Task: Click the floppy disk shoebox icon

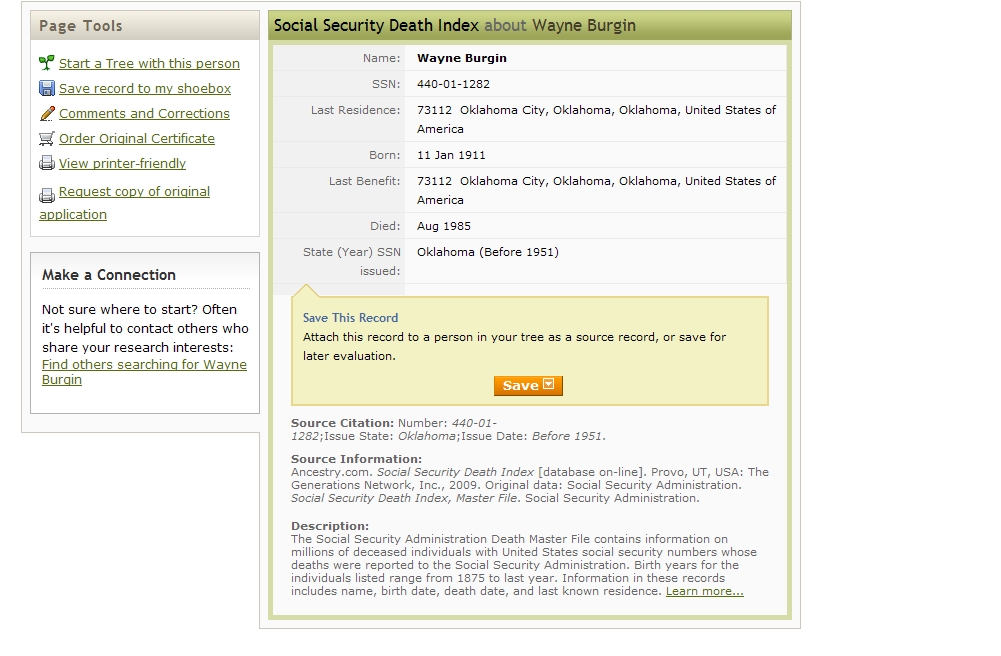Action: pyautogui.click(x=47, y=88)
